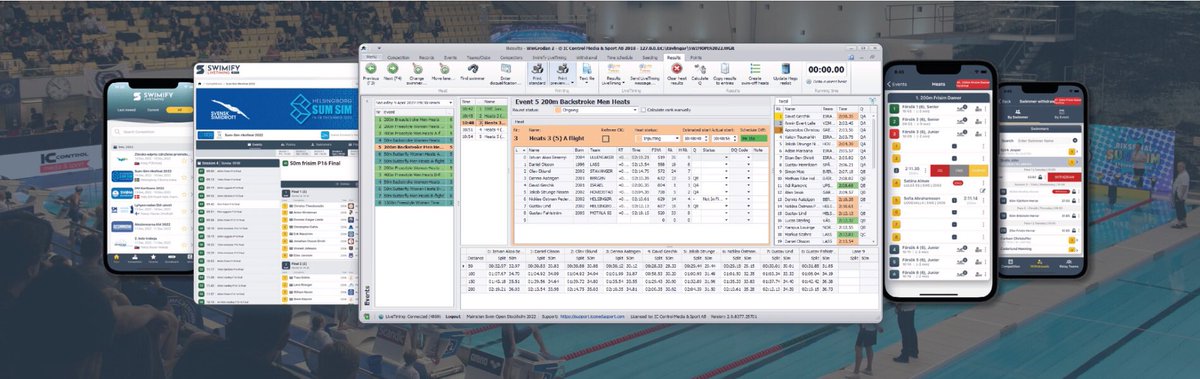Tap the back arrow next to Events on phone
Screen dimensions: 1200x379
(888, 84)
